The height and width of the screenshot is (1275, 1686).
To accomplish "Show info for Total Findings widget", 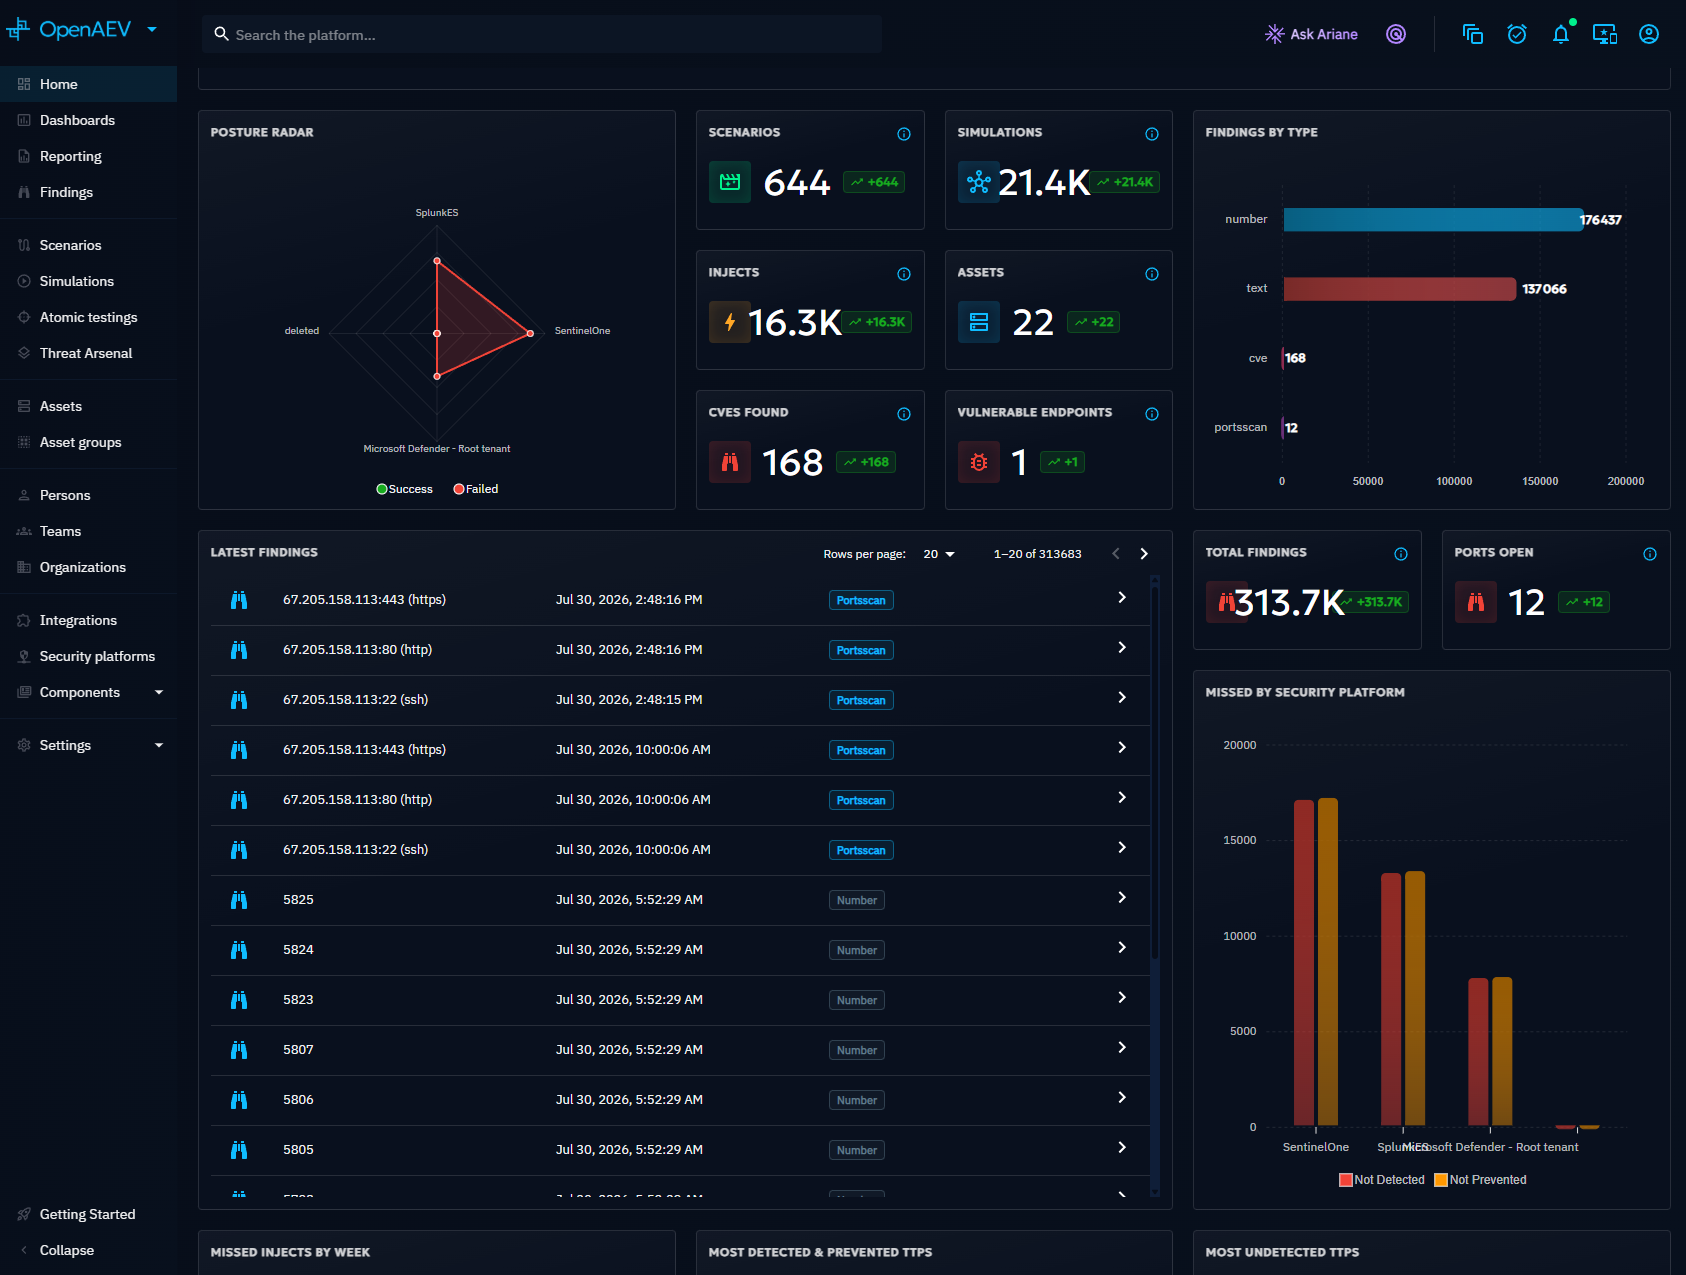I will pos(1401,554).
